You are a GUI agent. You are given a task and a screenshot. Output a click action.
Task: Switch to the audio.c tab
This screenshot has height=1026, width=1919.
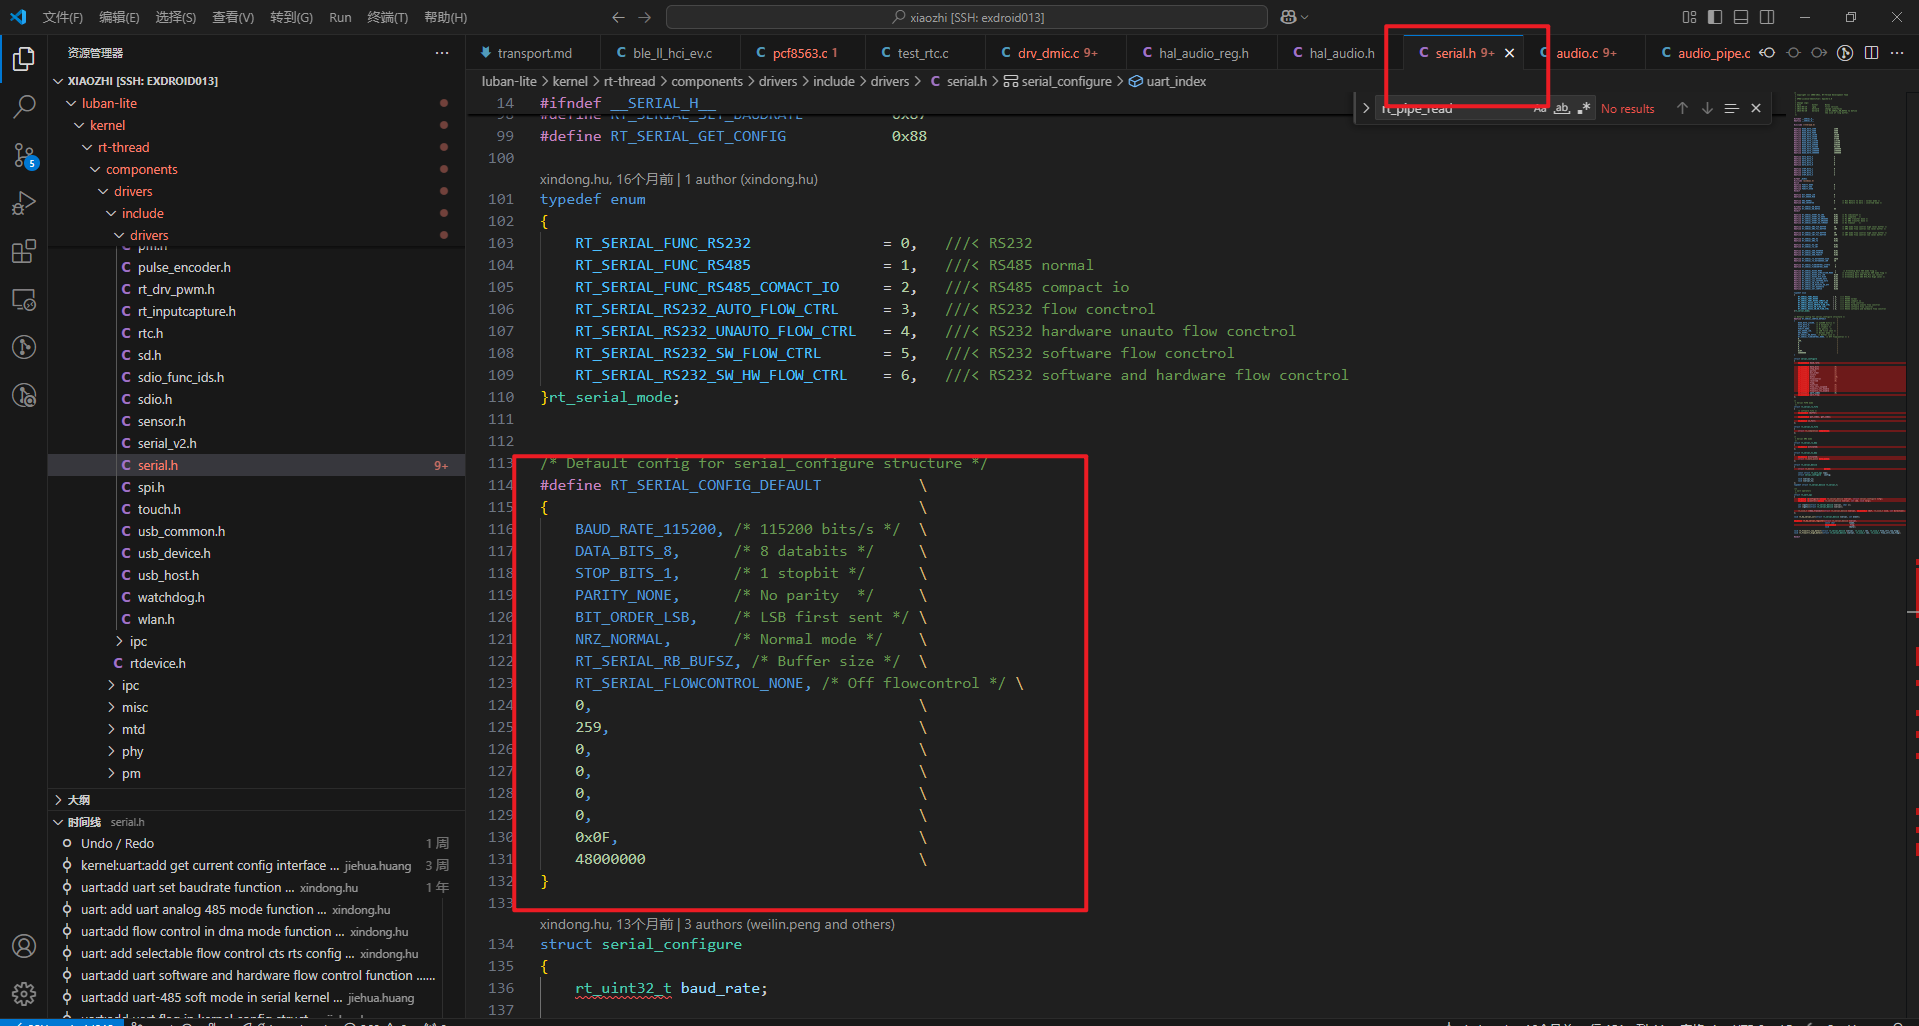tap(1586, 53)
